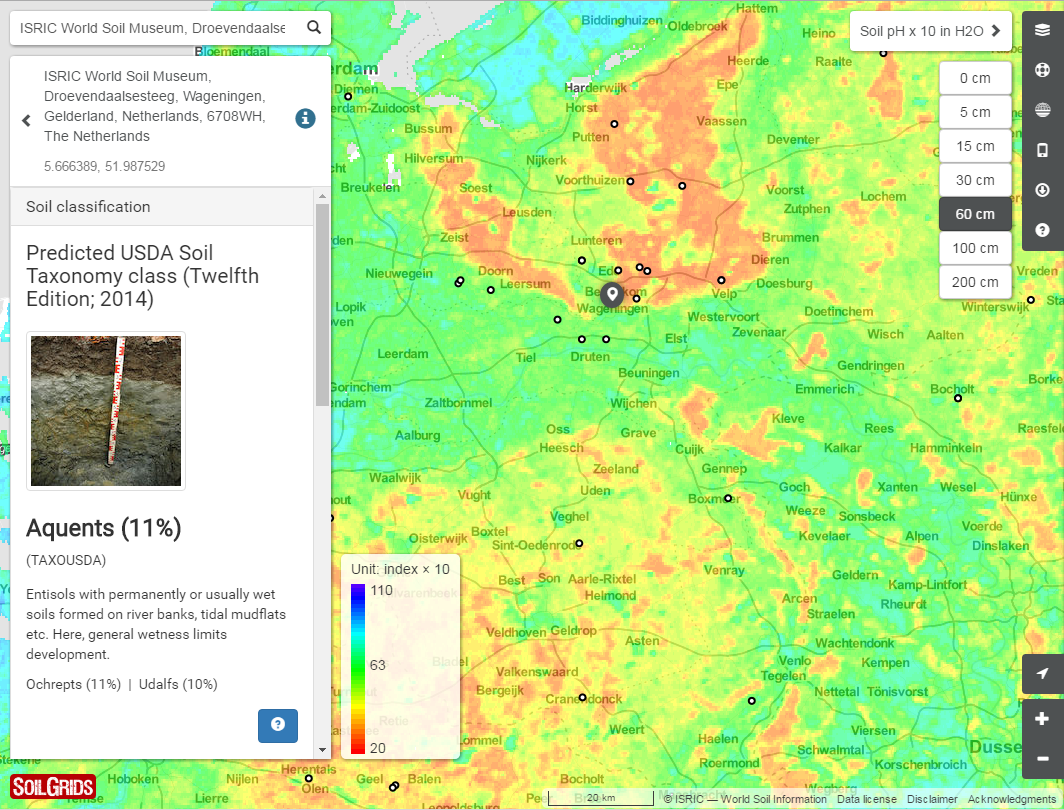The image size is (1064, 810).
Task: Select the 15 cm depth tab
Action: click(x=975, y=145)
